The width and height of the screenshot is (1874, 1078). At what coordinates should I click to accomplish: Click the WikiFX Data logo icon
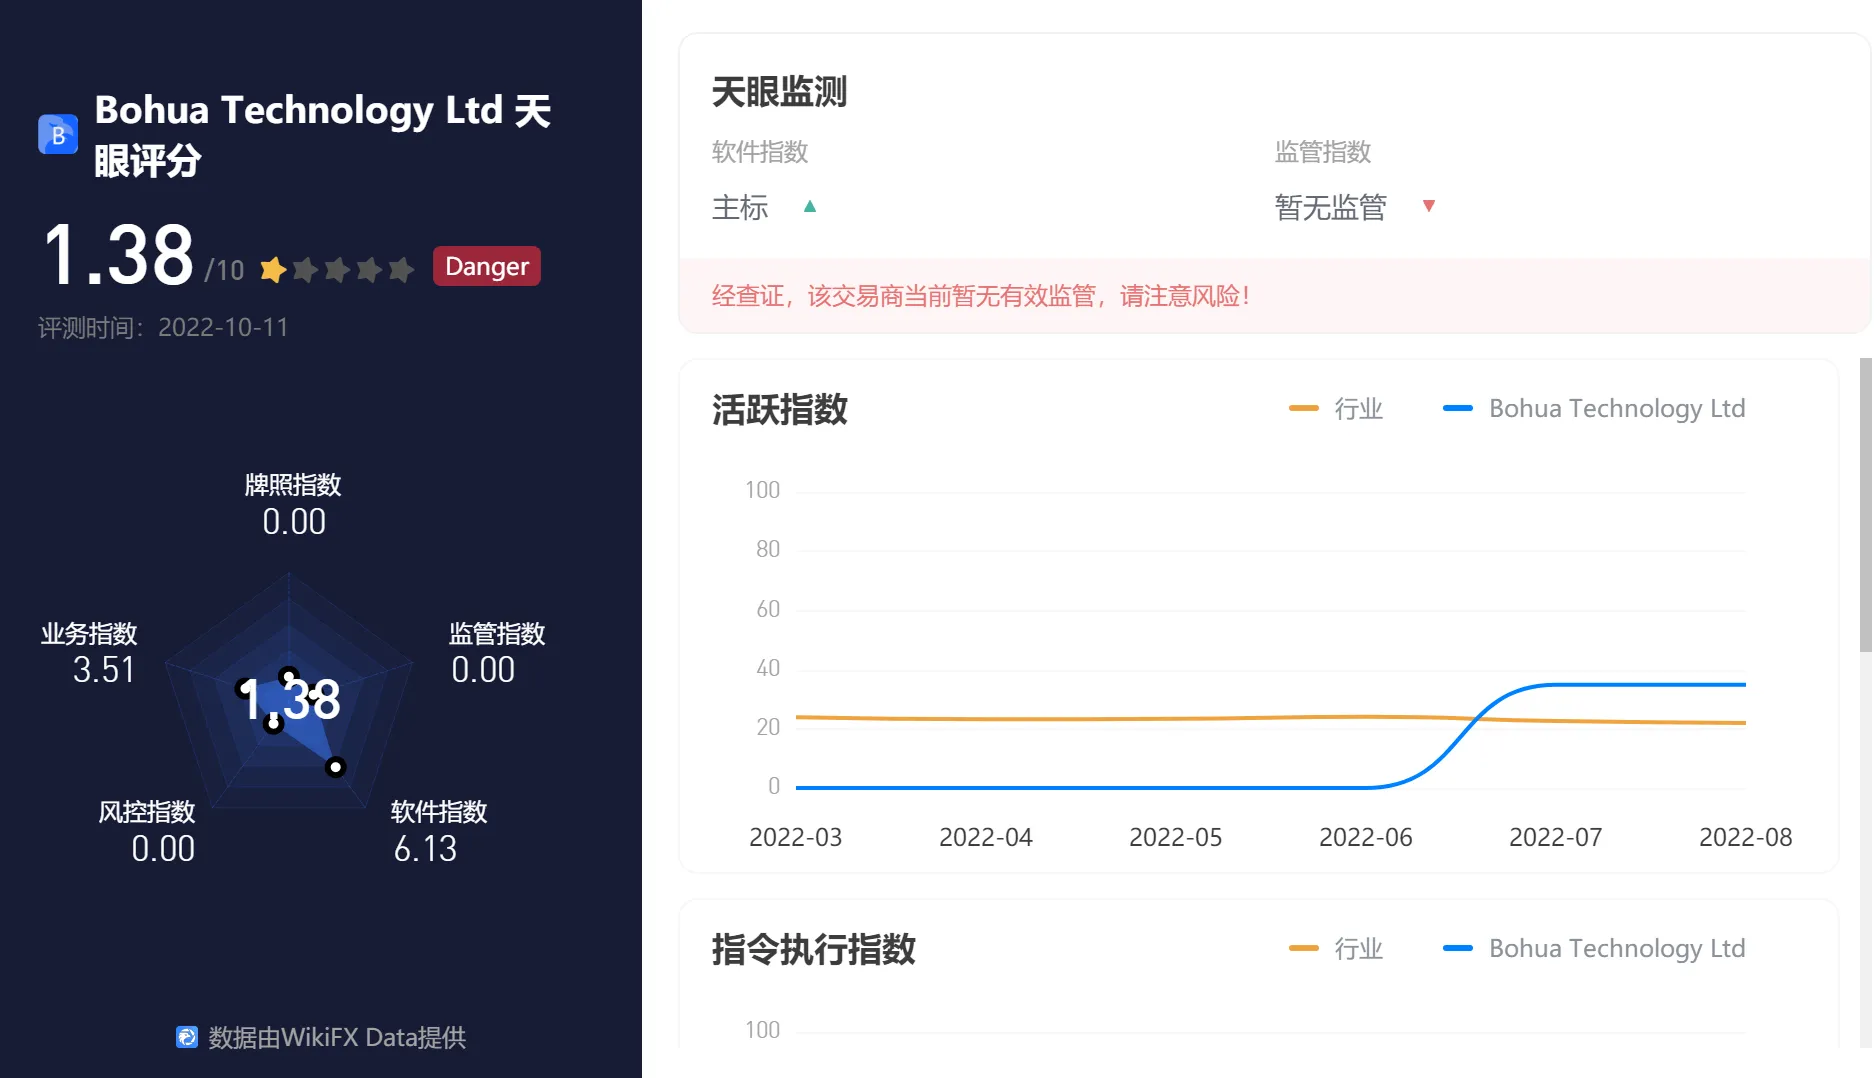click(x=187, y=1037)
